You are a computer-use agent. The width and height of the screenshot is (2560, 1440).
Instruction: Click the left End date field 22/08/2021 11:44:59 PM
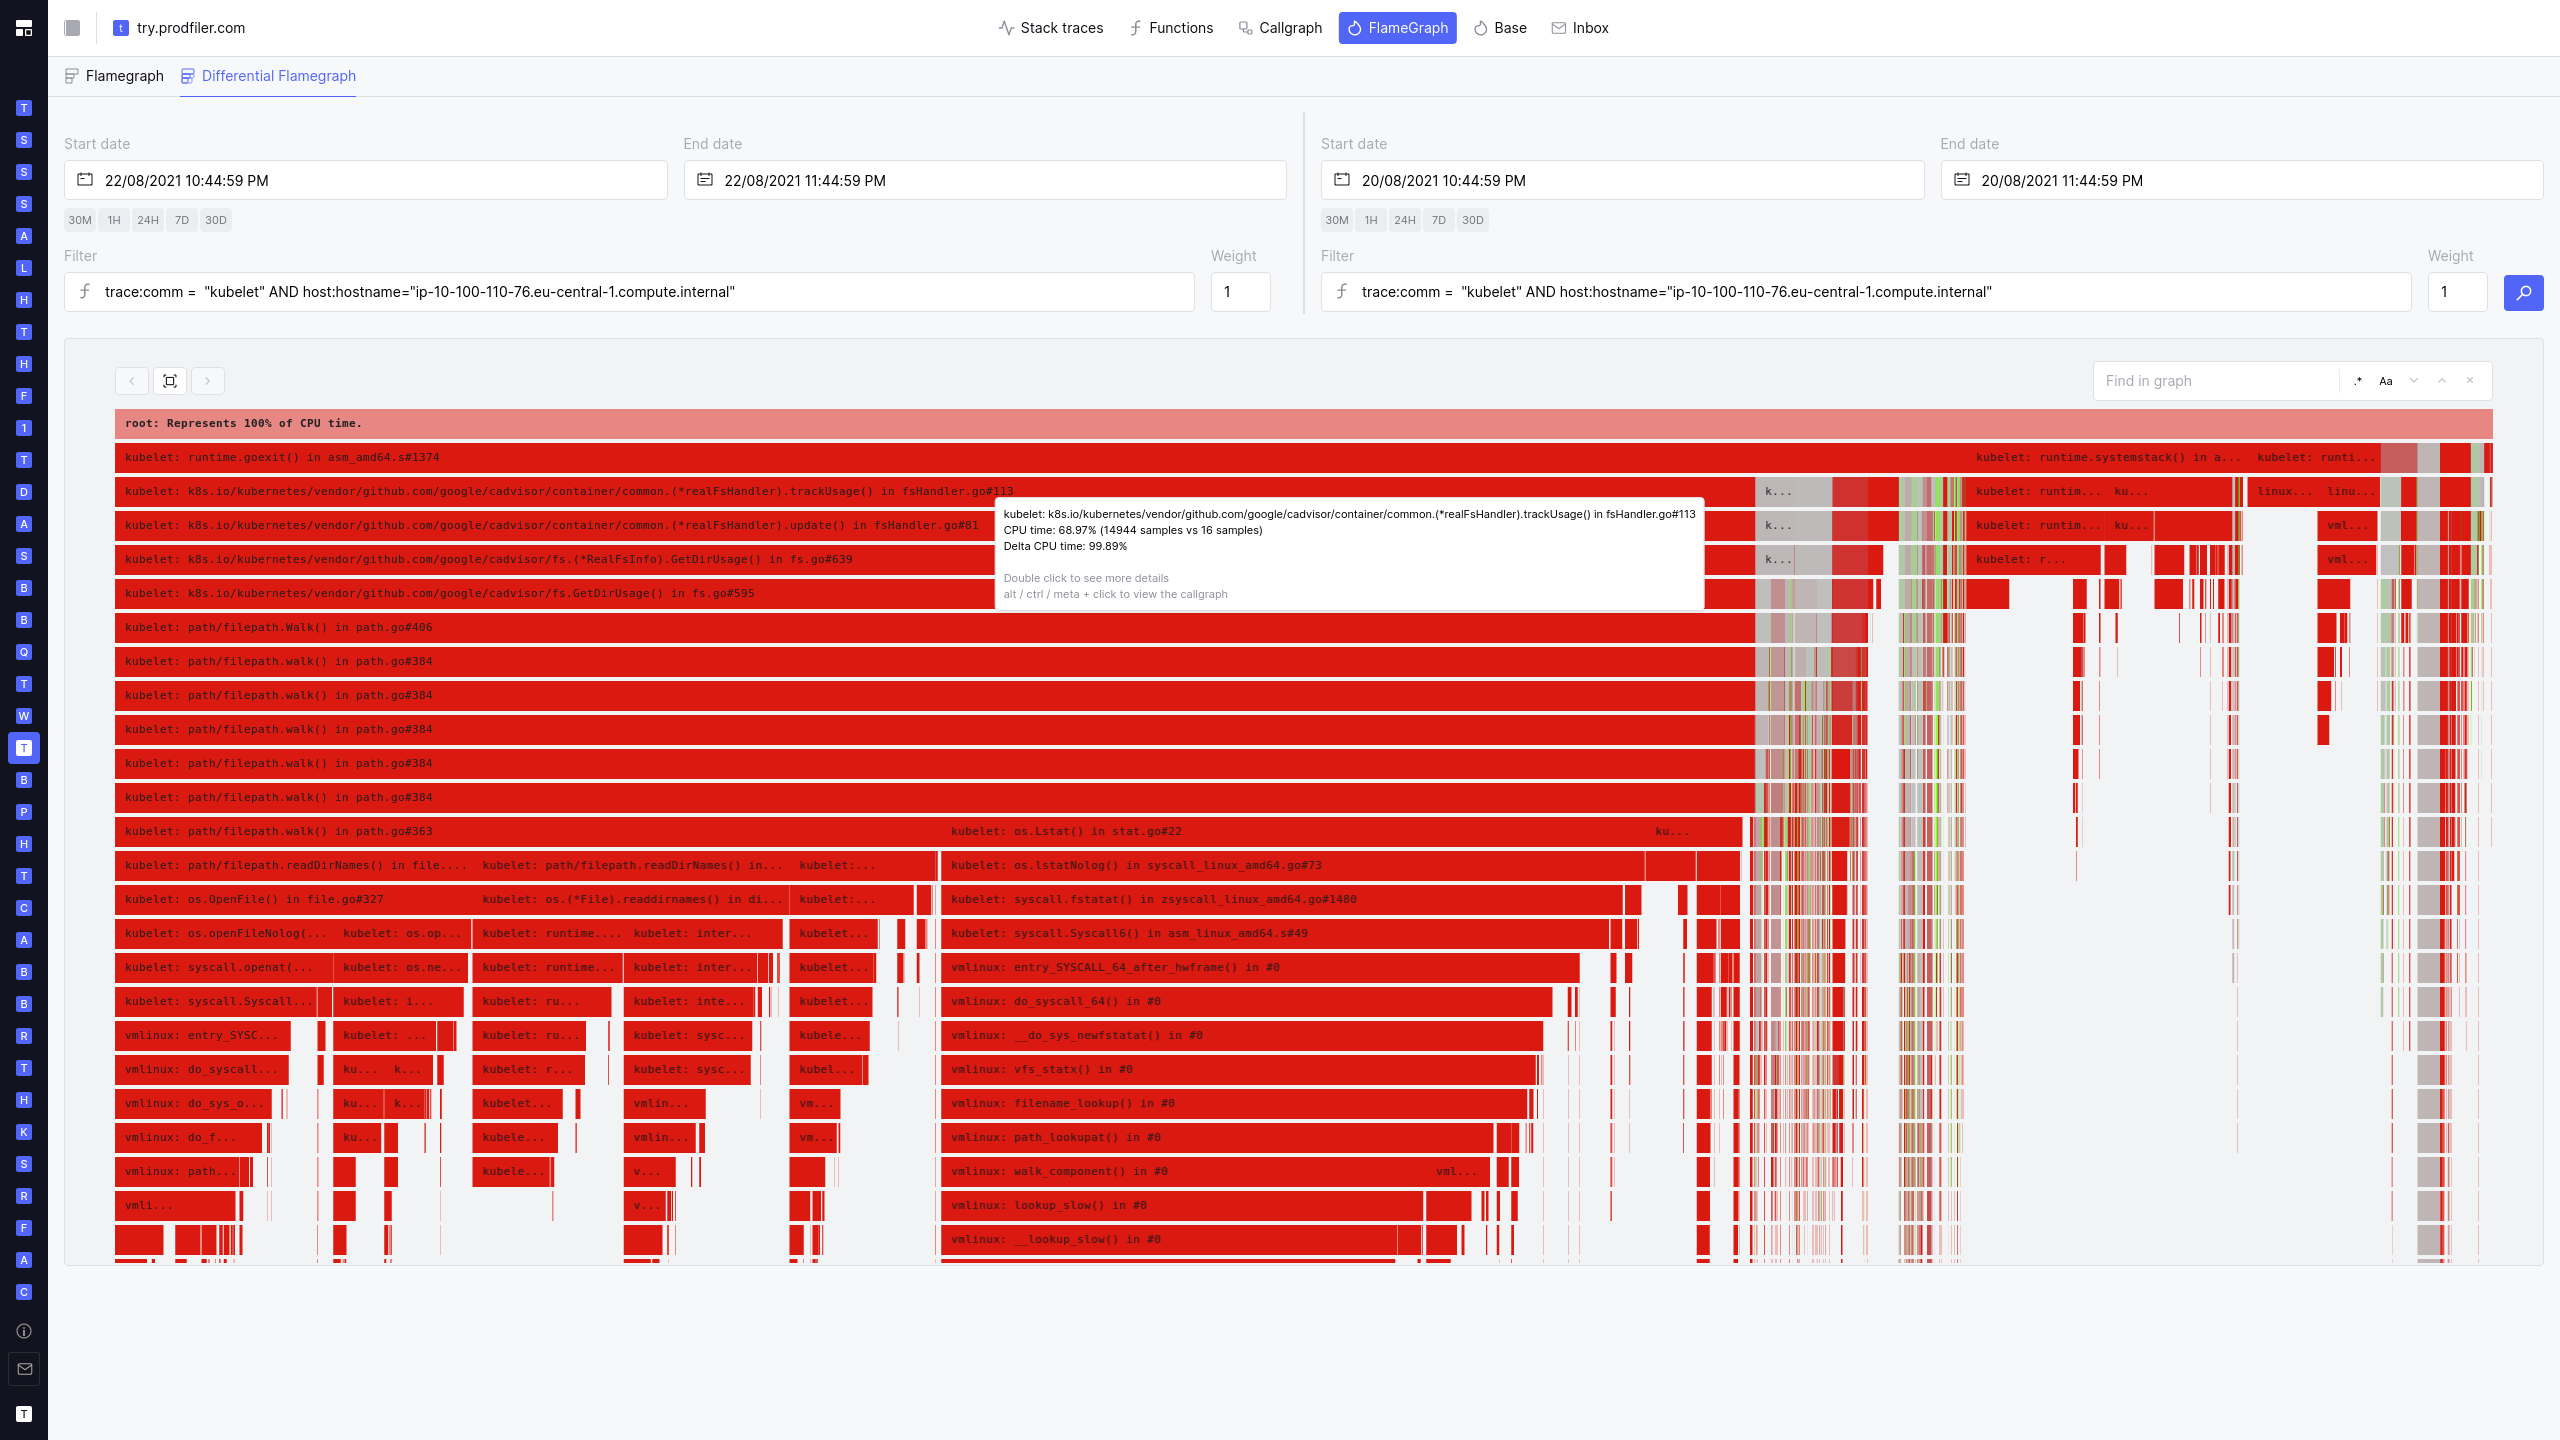pos(985,180)
